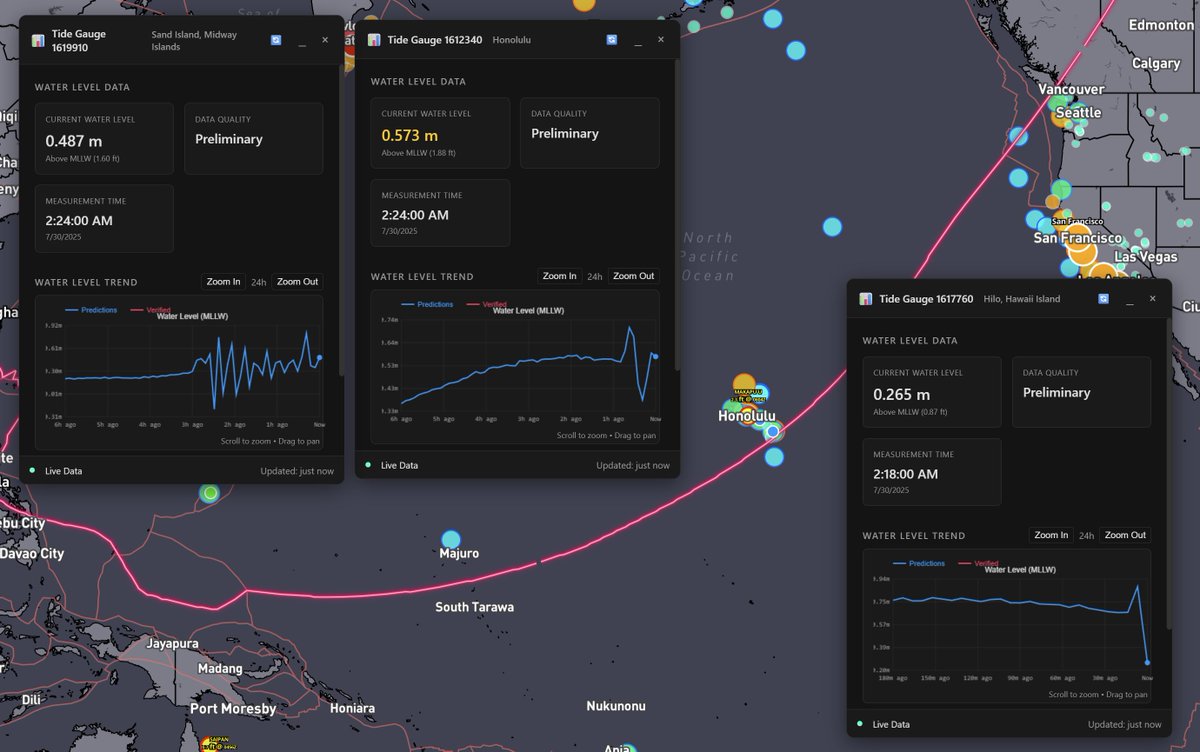The height and width of the screenshot is (752, 1200).
Task: Click the MAKAPUU buoy label near Honolulu
Action: tap(748, 395)
